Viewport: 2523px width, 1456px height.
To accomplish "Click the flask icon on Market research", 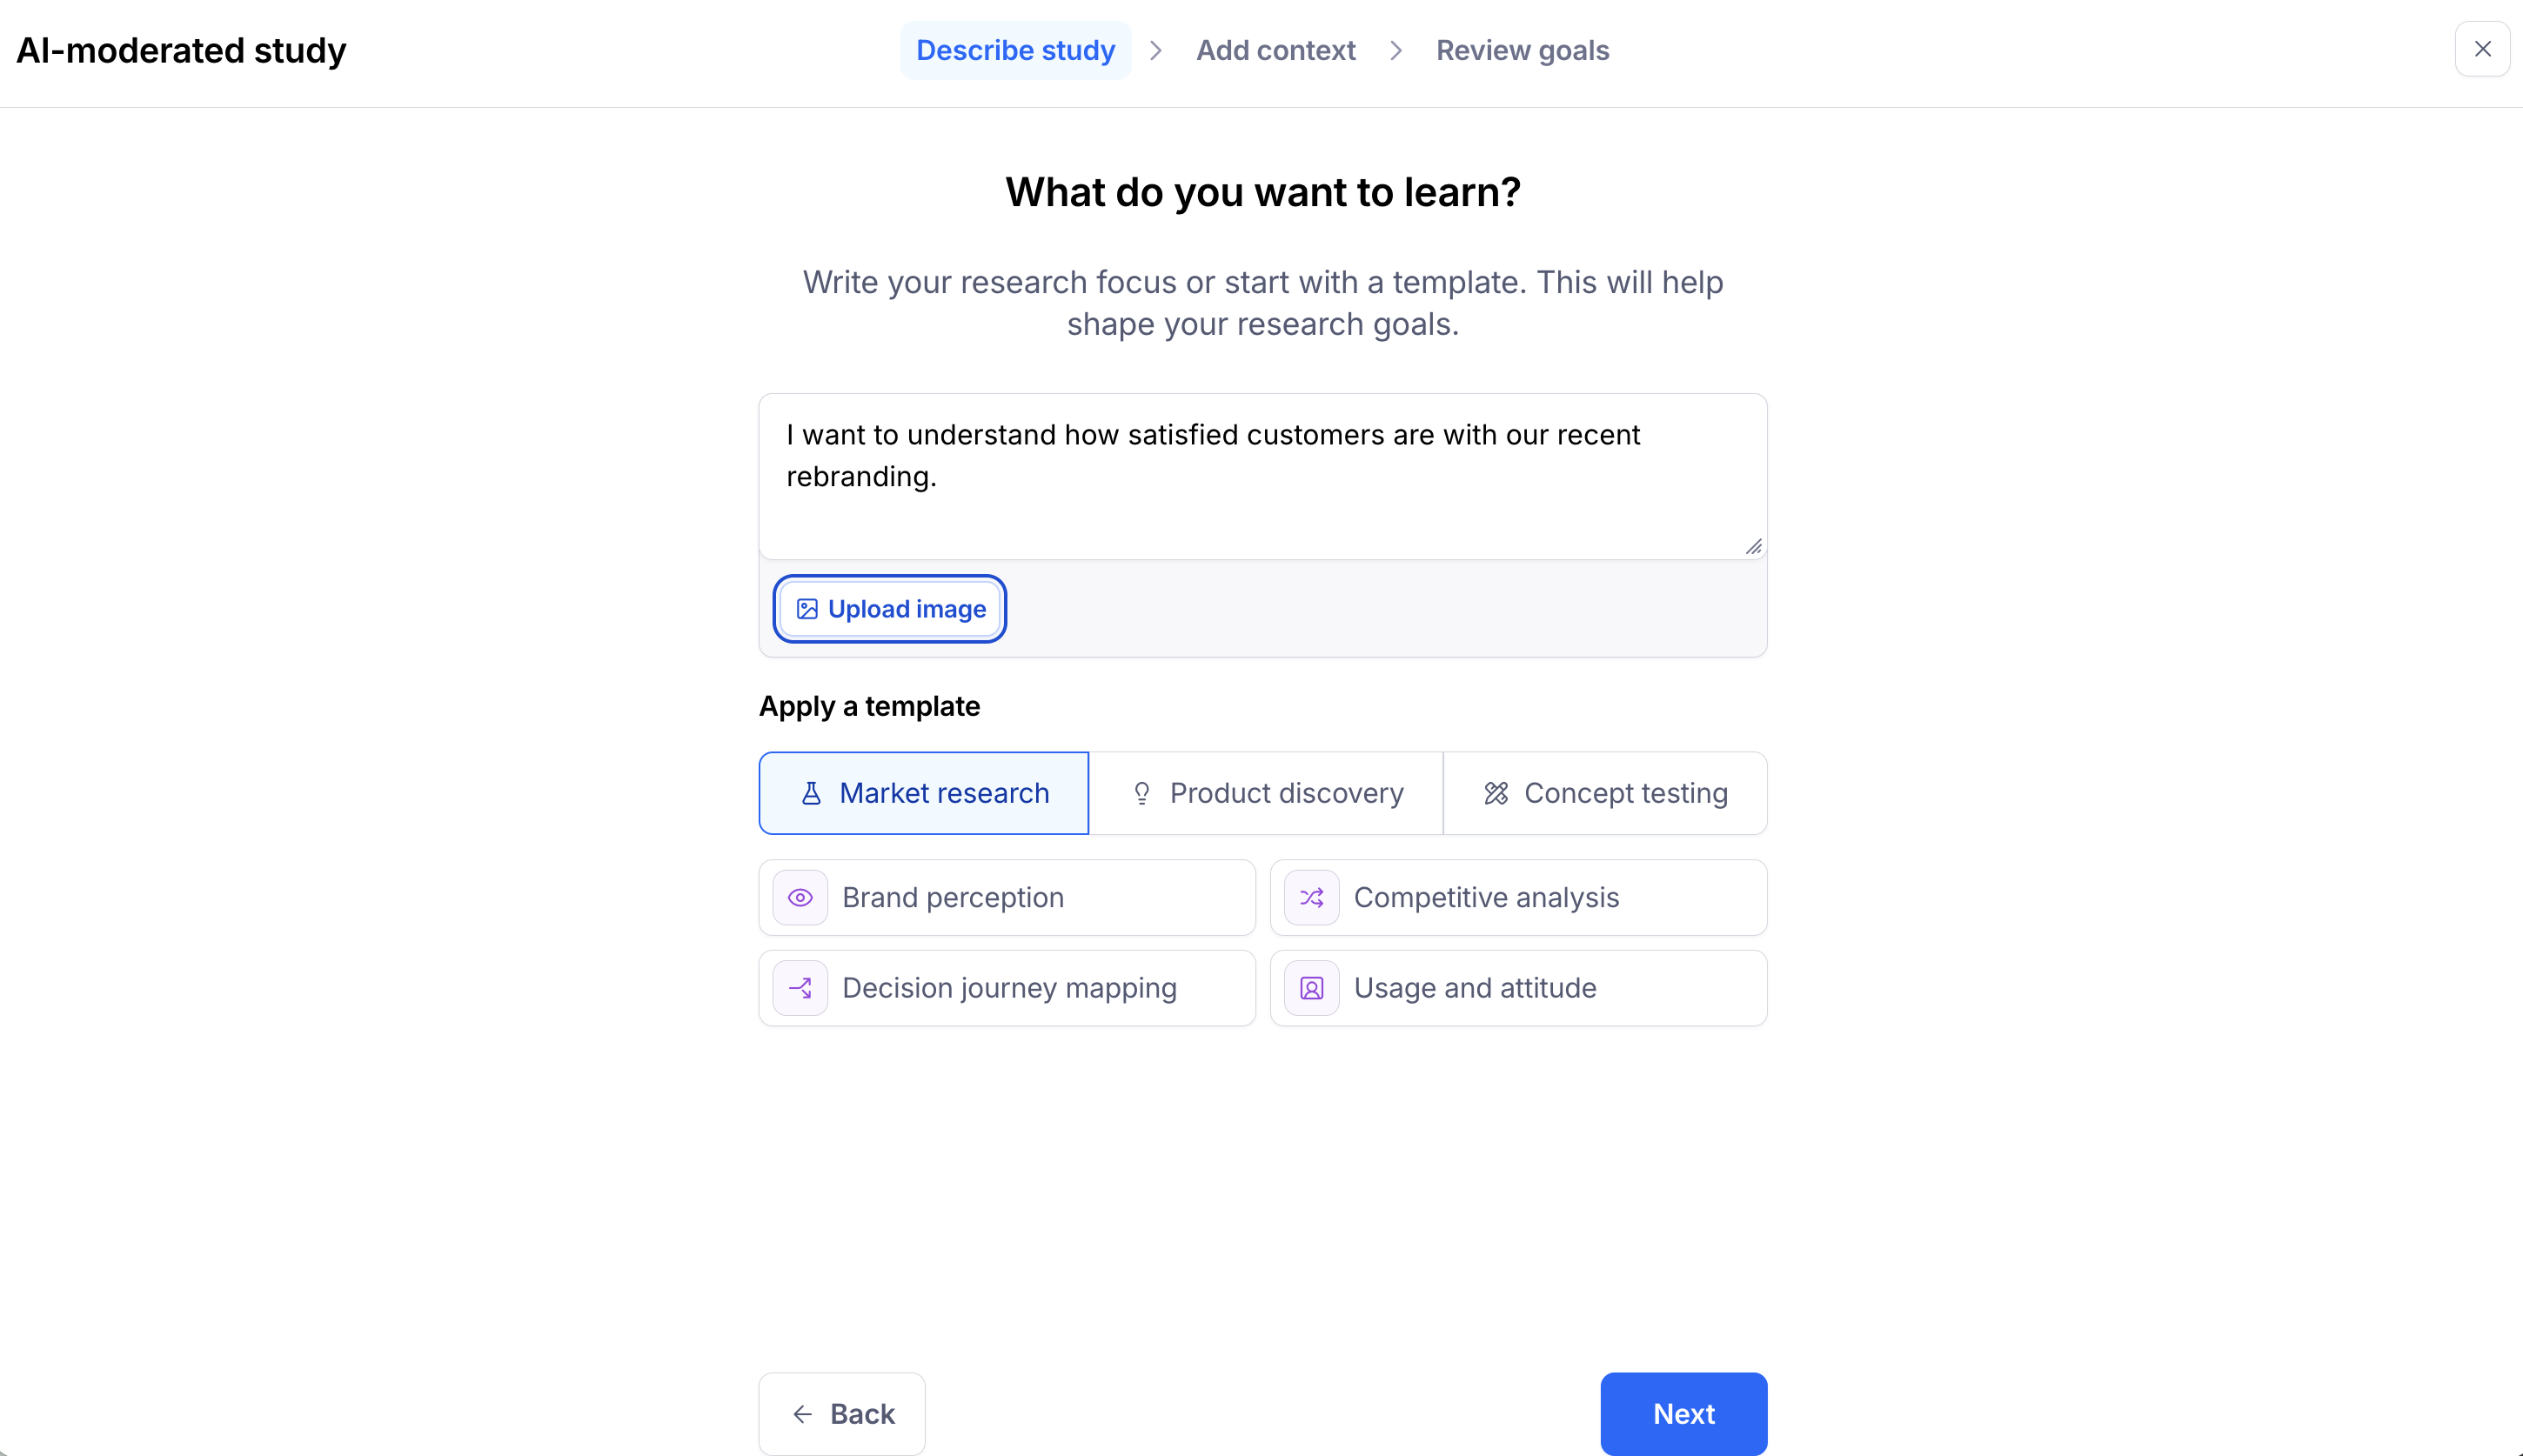I will pyautogui.click(x=811, y=793).
